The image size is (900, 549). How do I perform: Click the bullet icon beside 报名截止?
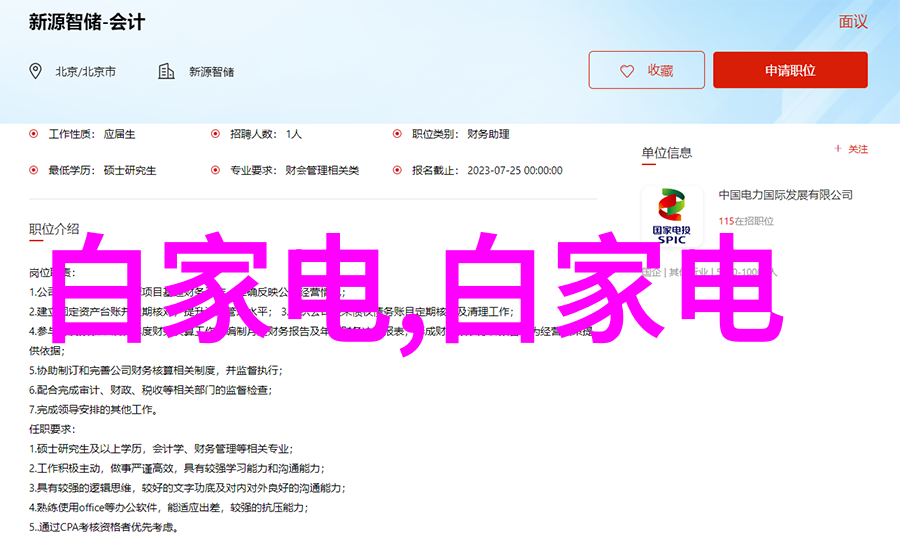click(x=397, y=170)
